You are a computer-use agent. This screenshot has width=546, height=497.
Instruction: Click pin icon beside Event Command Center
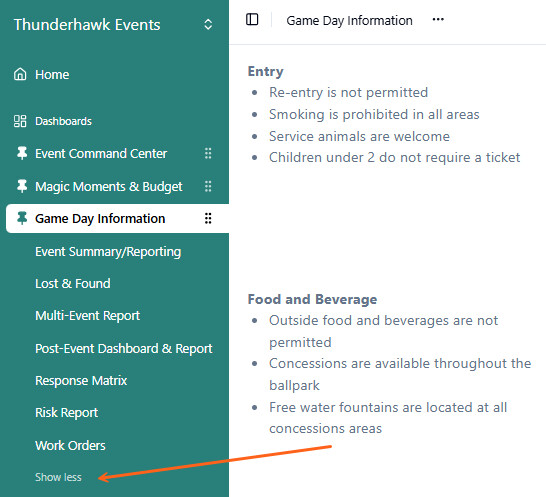point(22,153)
